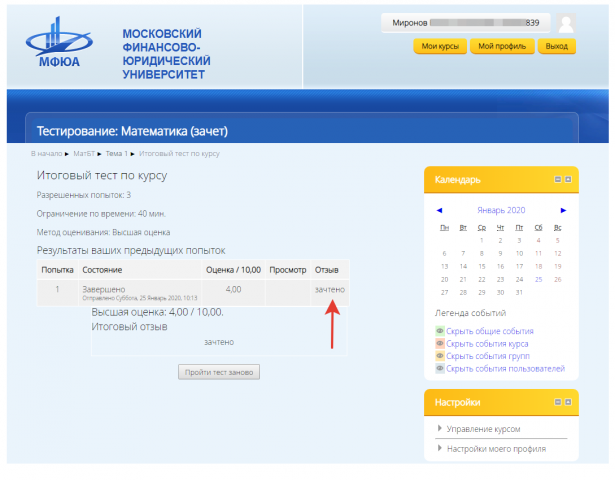
Task: Click the Выход logout button
Action: click(x=557, y=46)
